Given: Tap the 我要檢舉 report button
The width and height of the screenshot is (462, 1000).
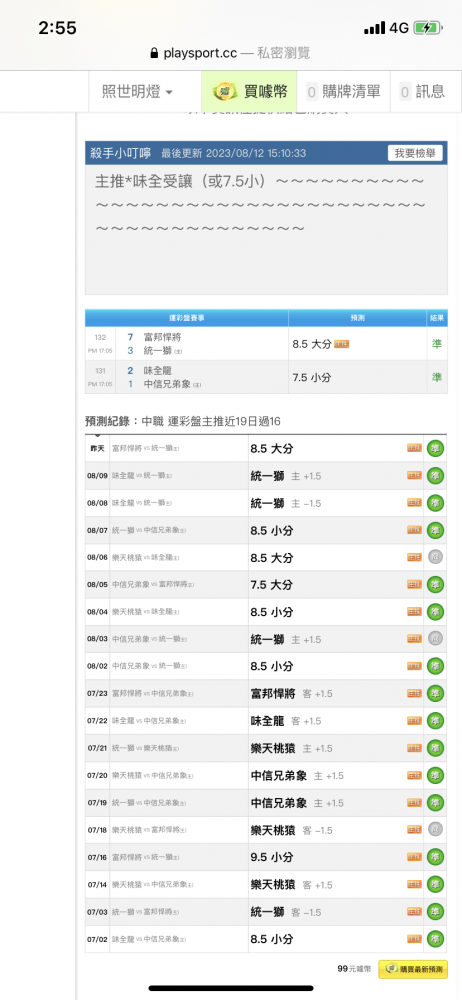Looking at the screenshot, I should [415, 153].
